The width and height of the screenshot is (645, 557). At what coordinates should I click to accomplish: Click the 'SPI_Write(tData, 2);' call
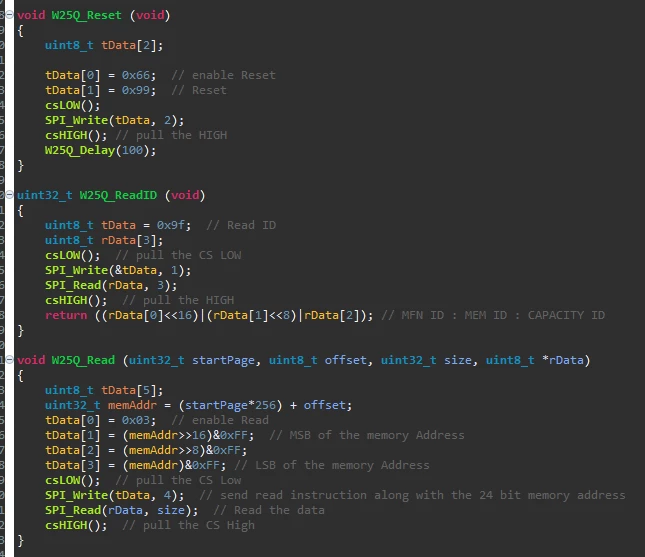click(114, 120)
